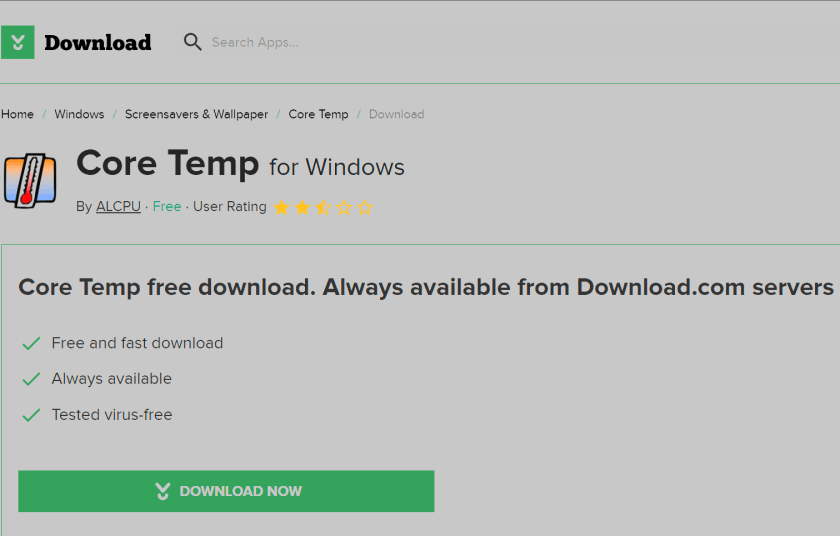Go to Home breadcrumb
This screenshot has width=840, height=536.
[x=17, y=114]
